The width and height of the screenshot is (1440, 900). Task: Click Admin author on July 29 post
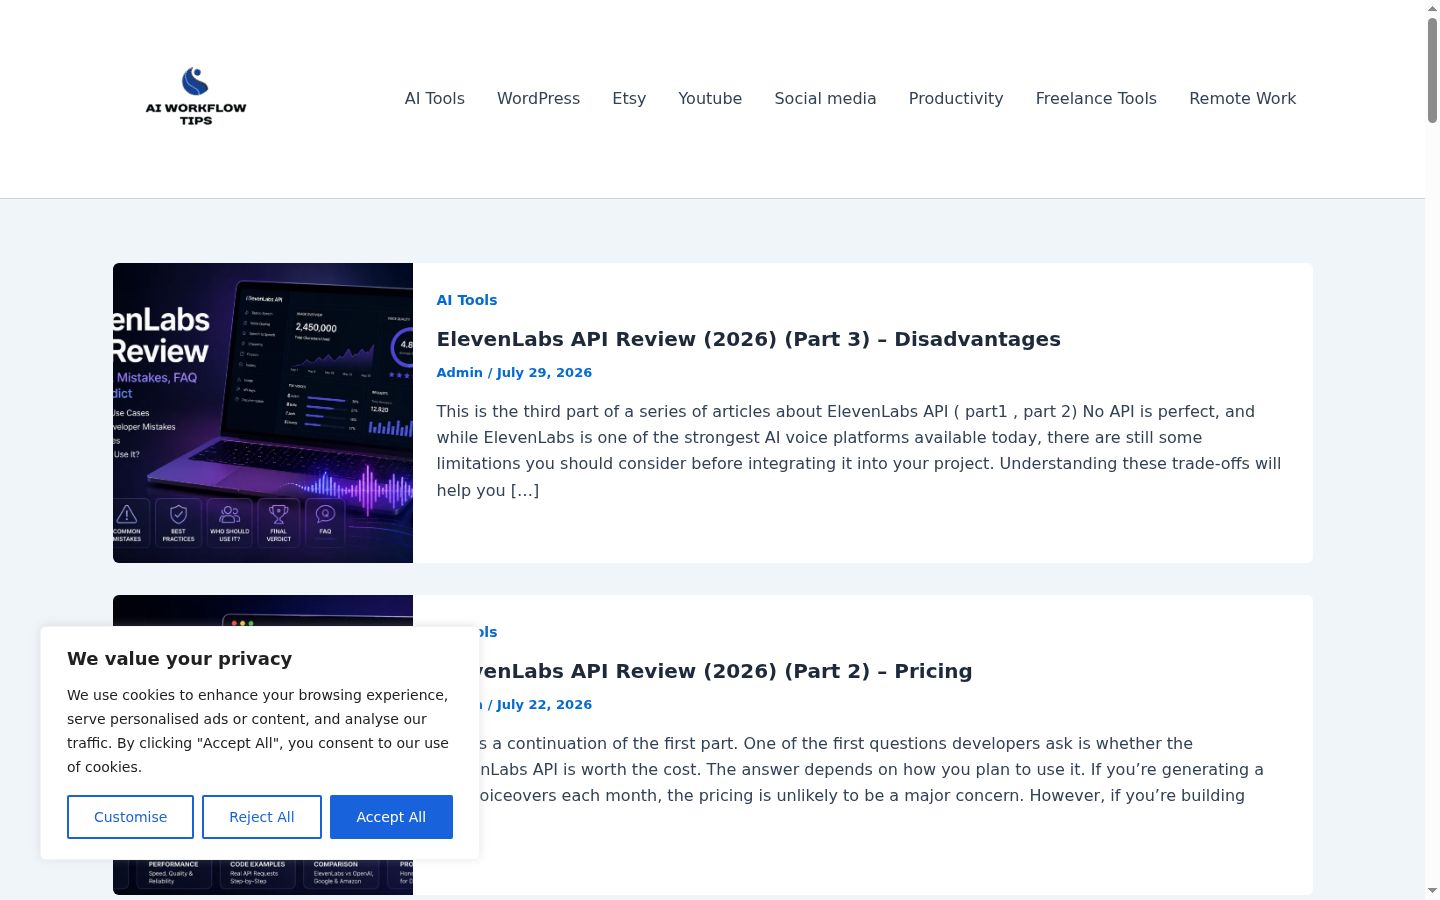460,372
